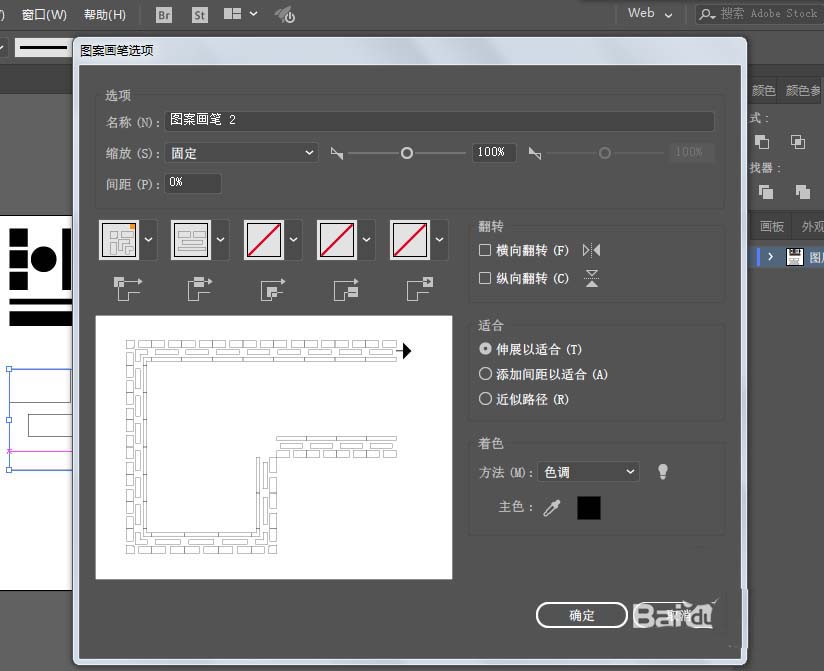Click the start tile diagram icon
The image size is (824, 671).
[346, 288]
